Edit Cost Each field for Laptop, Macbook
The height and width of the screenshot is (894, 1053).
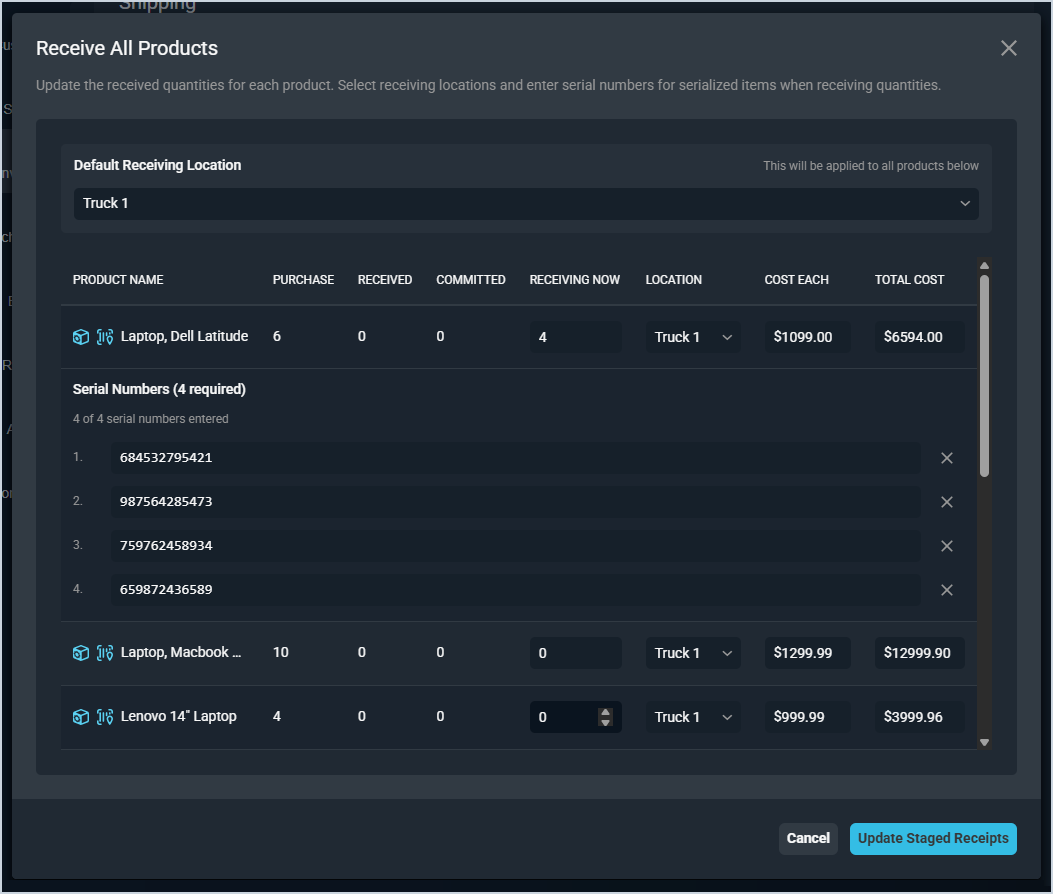tap(807, 653)
